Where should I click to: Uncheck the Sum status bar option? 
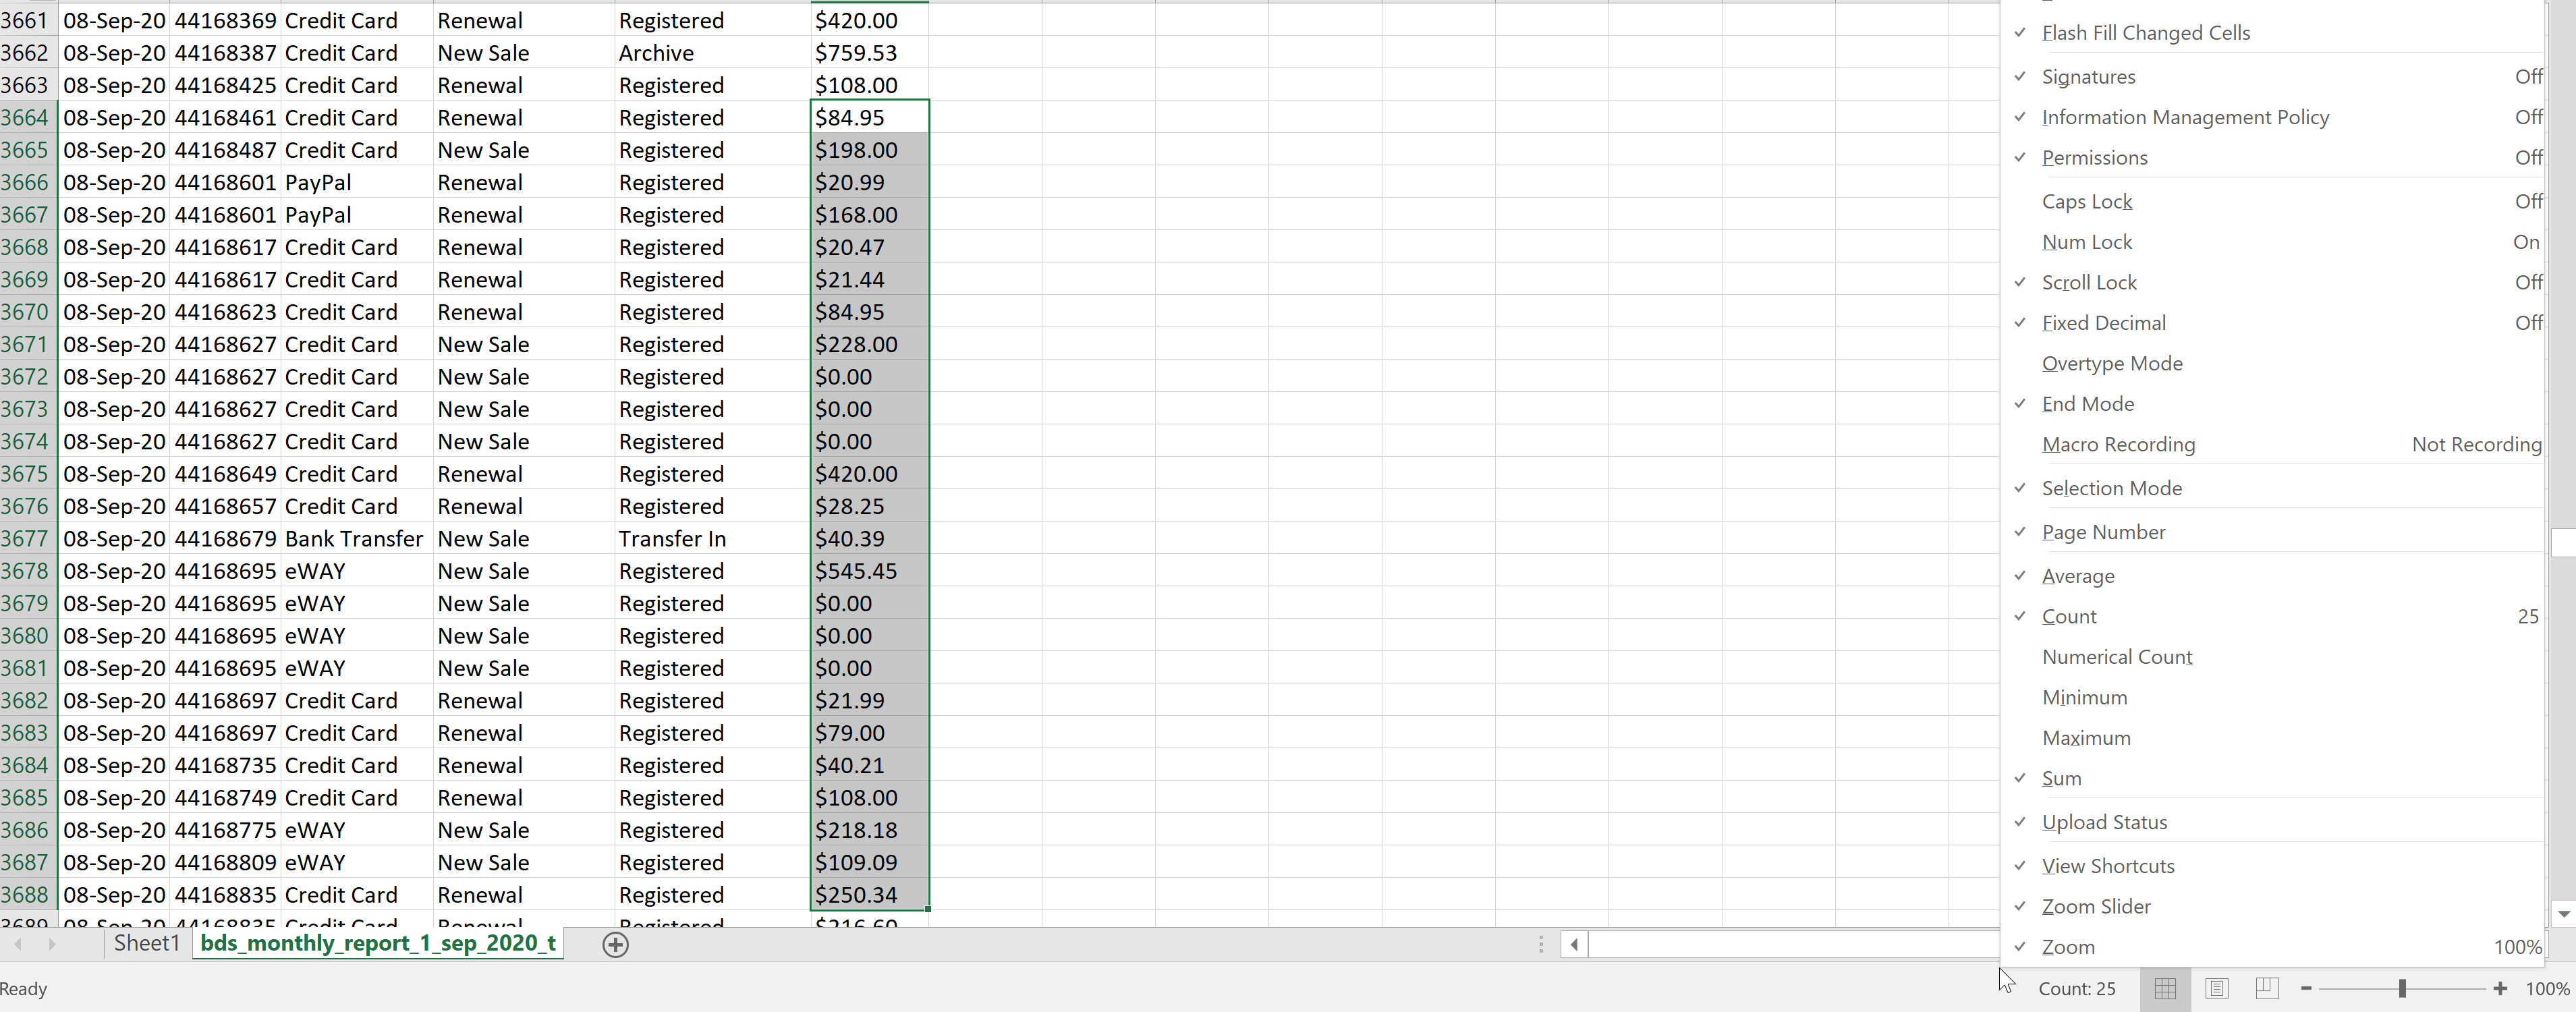2061,778
